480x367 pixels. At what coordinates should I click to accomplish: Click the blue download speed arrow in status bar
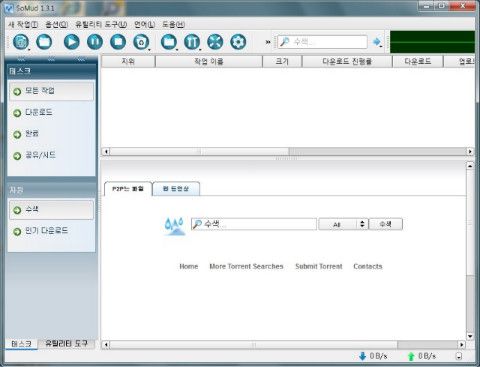click(363, 356)
